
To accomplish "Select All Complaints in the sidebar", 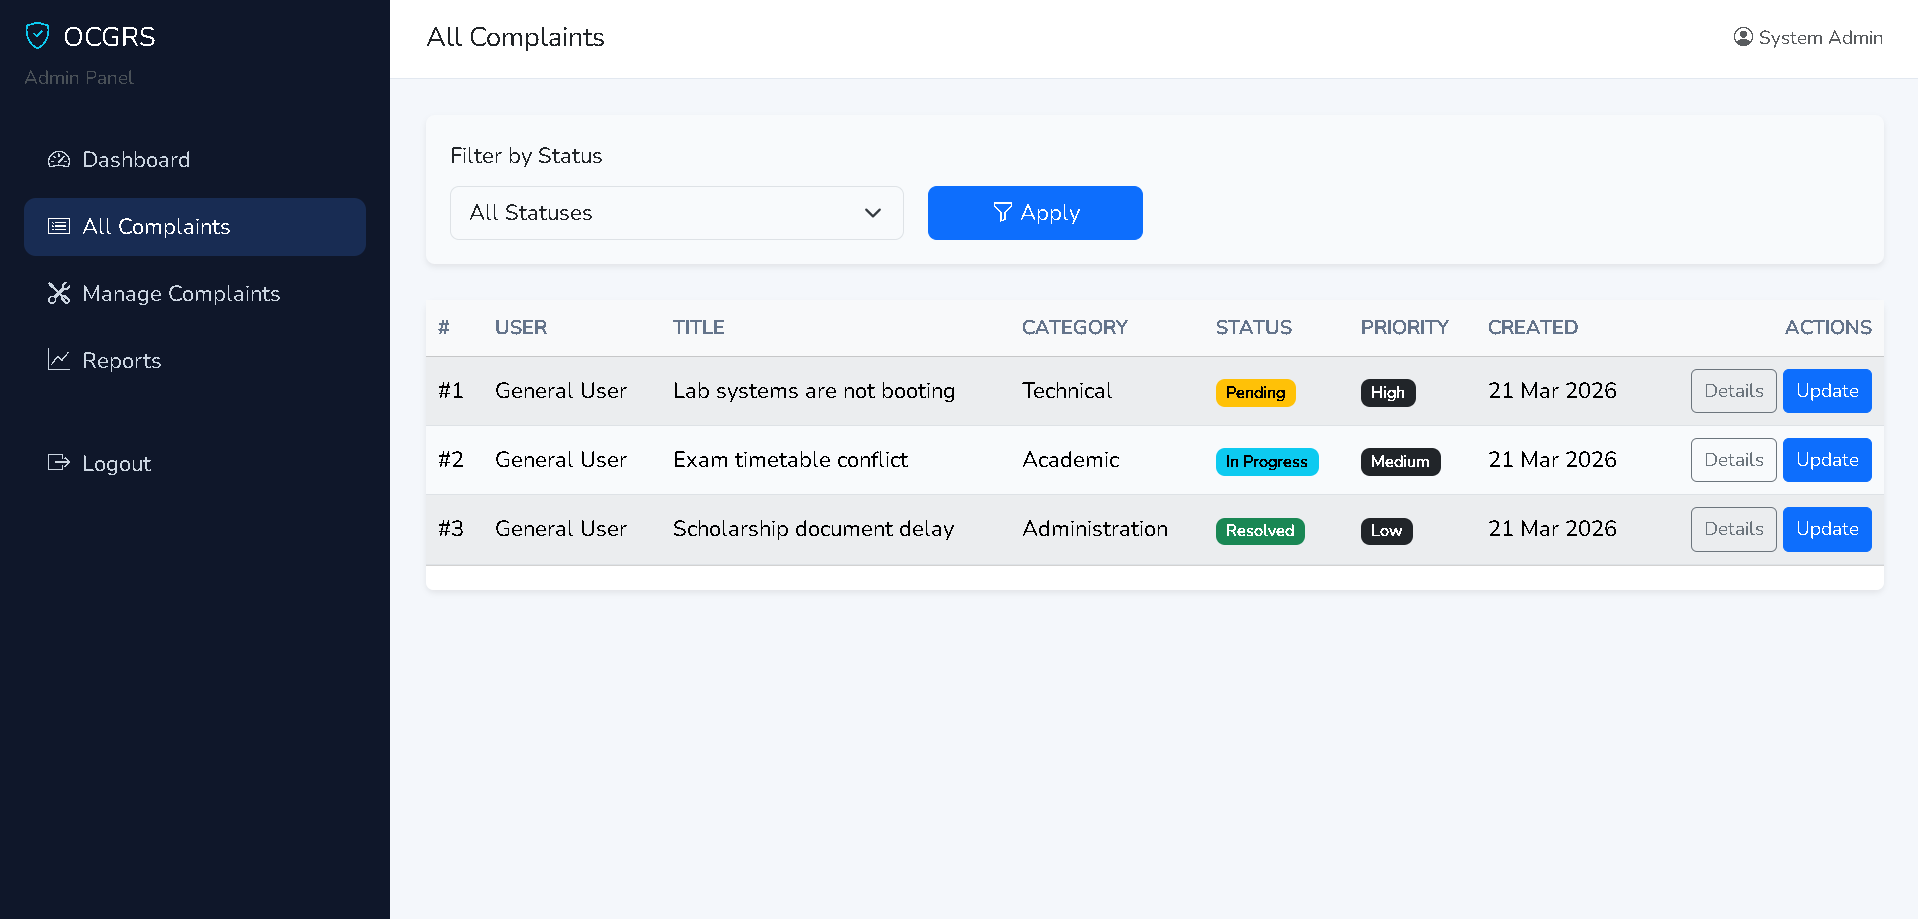I will [195, 226].
